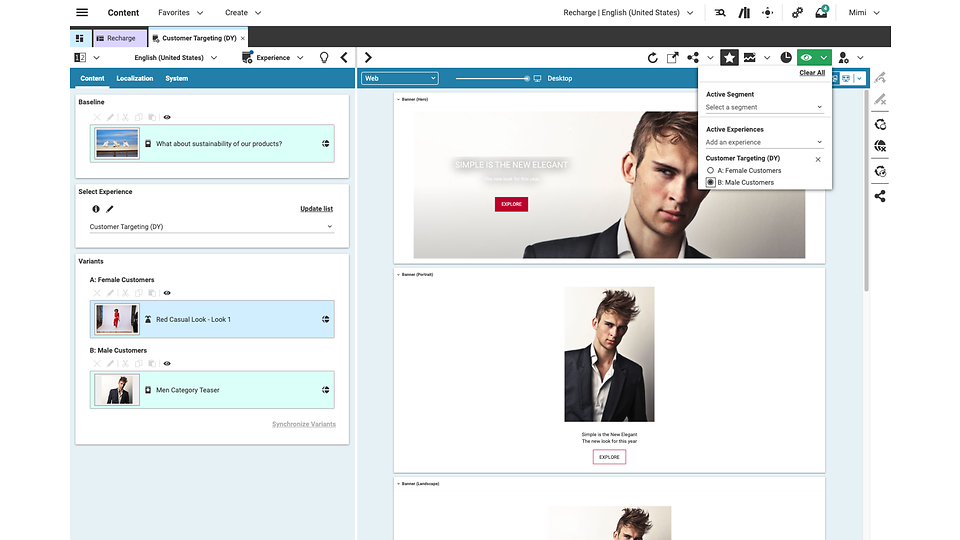Screen dimensions: 960x540
Task: Open the Create dropdown
Action: coord(243,12)
